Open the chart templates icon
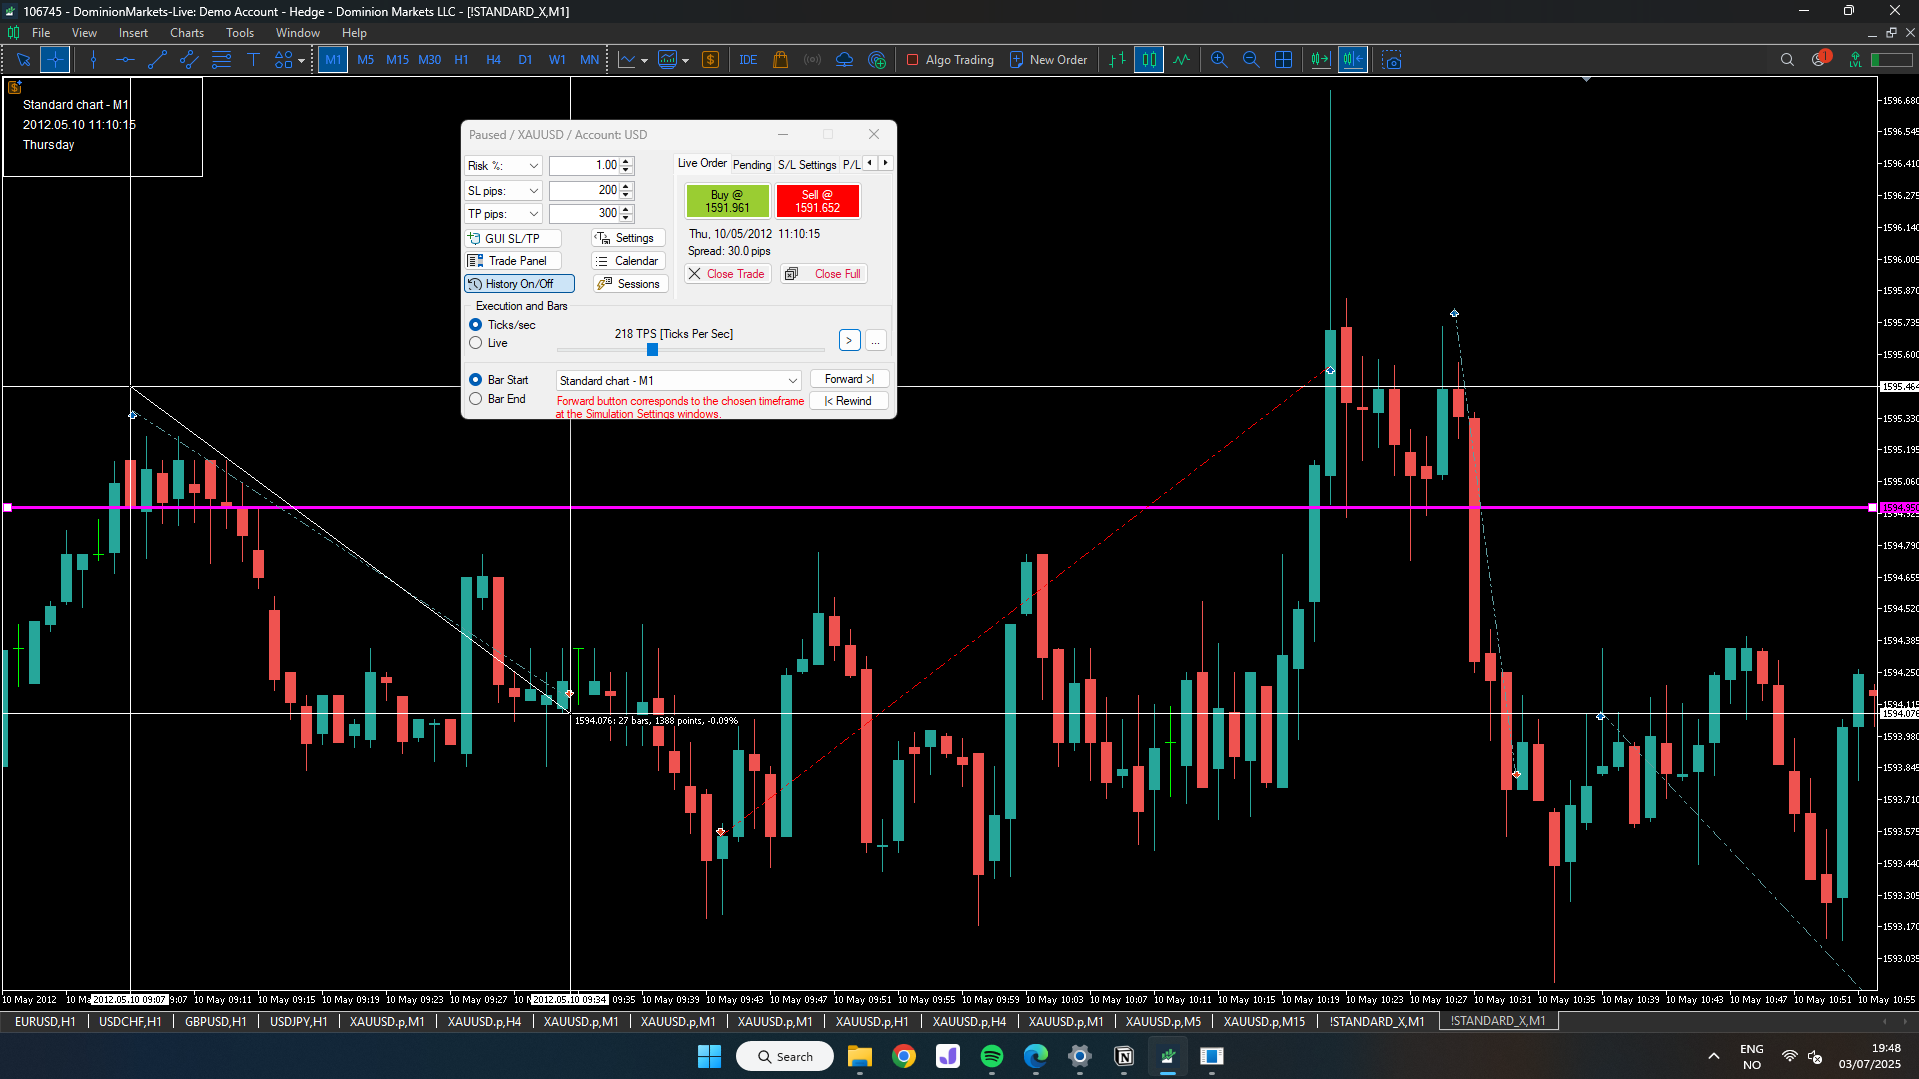The image size is (1919, 1079). [x=668, y=60]
